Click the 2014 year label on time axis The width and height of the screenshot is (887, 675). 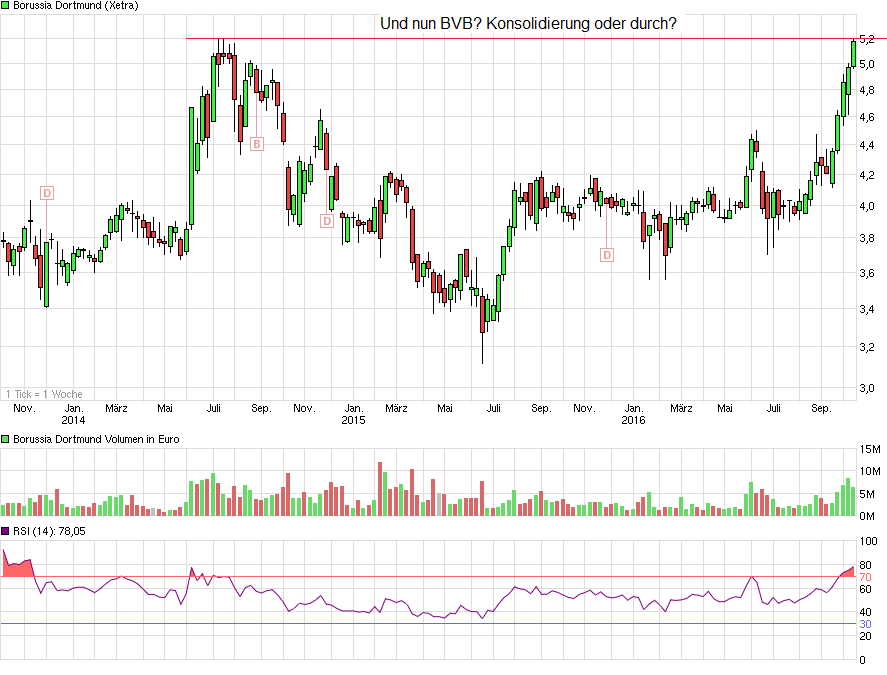click(74, 420)
